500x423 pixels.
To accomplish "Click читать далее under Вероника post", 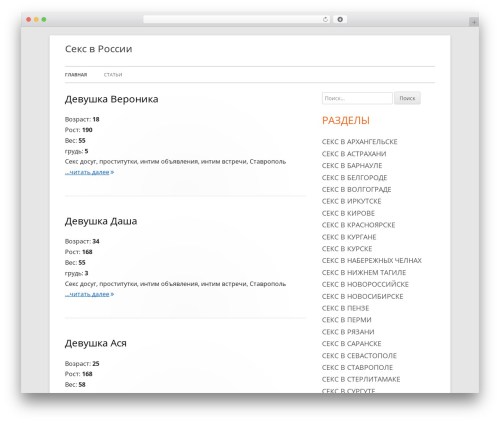I will [89, 172].
